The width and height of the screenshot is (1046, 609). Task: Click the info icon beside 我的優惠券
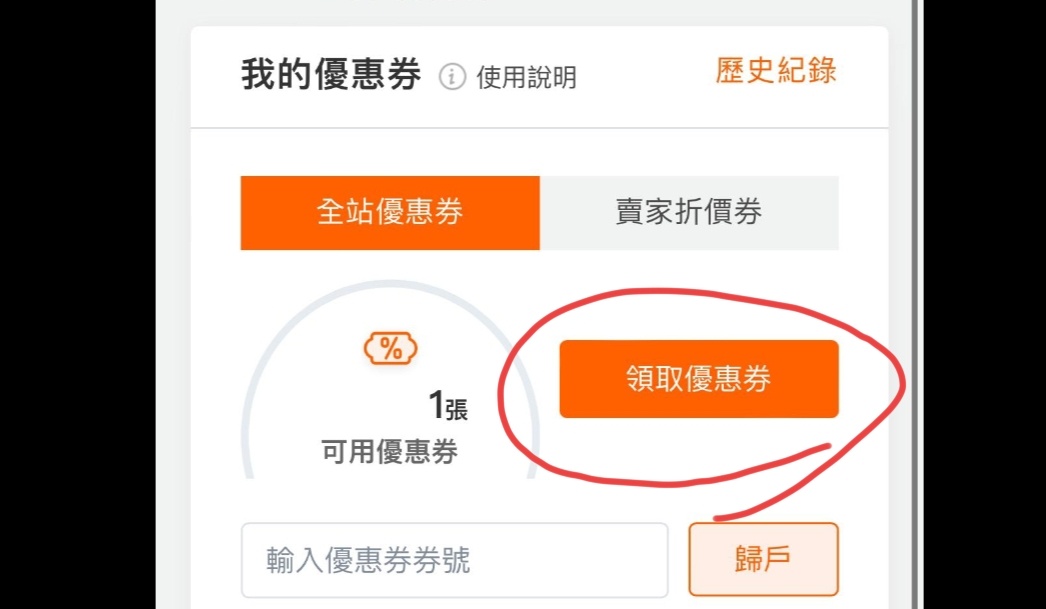(452, 77)
